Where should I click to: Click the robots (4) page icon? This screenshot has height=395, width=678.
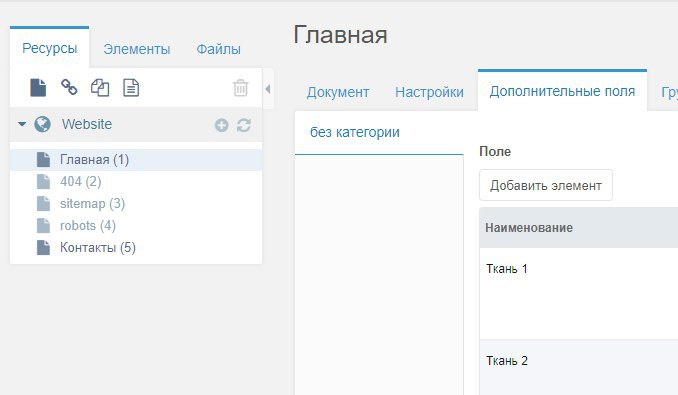click(x=43, y=226)
